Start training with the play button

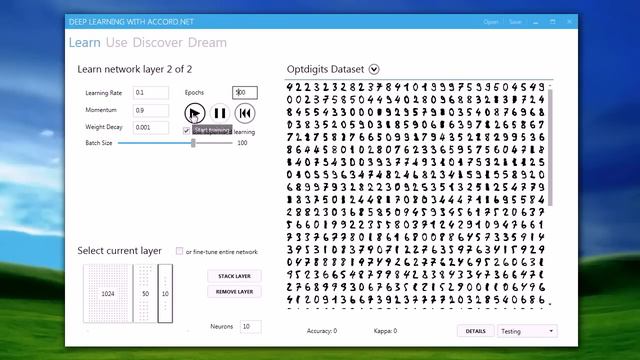[195, 113]
